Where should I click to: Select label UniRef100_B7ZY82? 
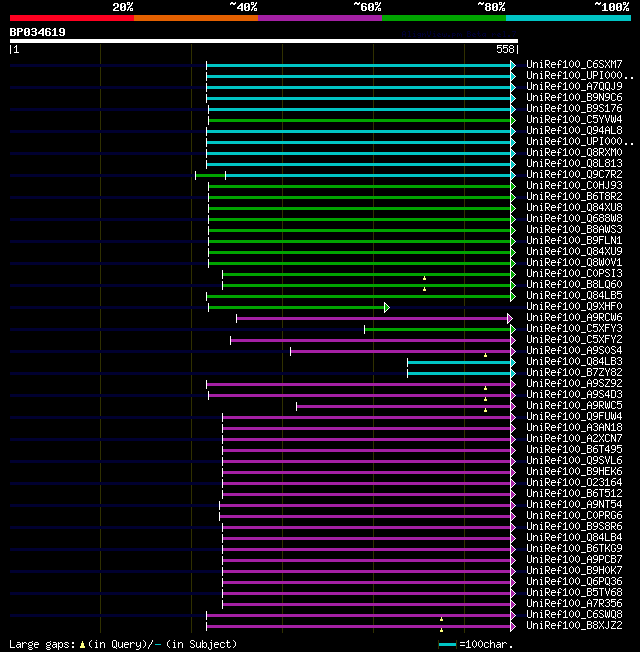574,373
